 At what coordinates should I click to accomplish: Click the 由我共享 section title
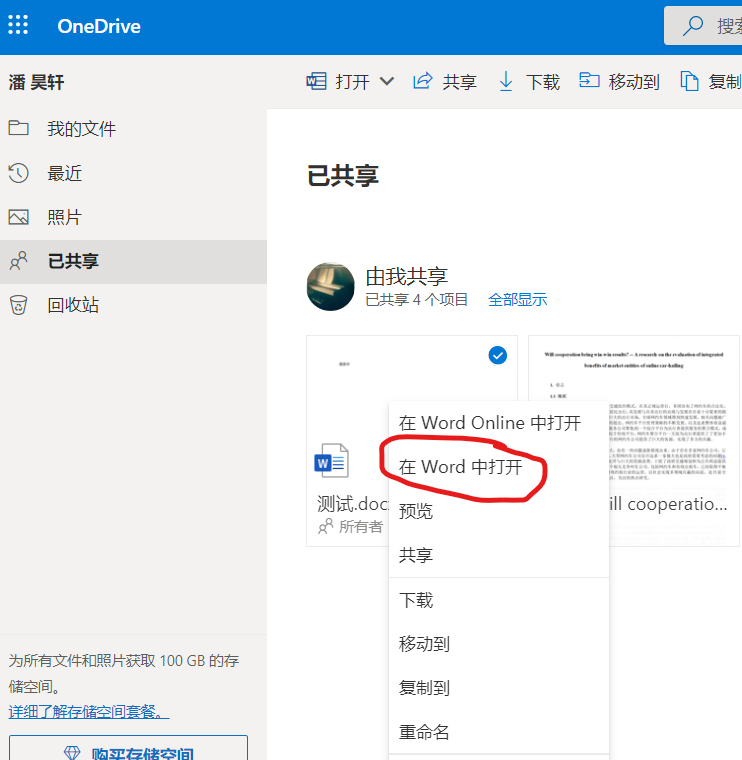pyautogui.click(x=407, y=276)
